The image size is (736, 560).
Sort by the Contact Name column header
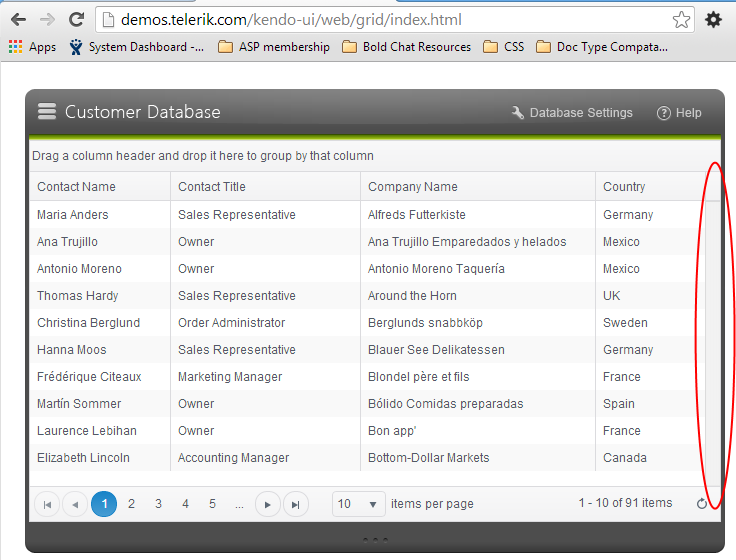77,187
